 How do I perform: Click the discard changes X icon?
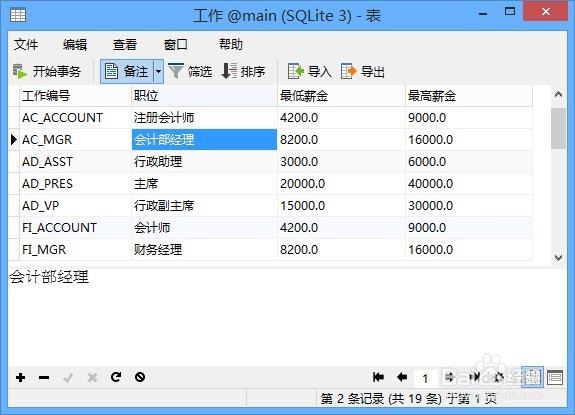pos(92,377)
